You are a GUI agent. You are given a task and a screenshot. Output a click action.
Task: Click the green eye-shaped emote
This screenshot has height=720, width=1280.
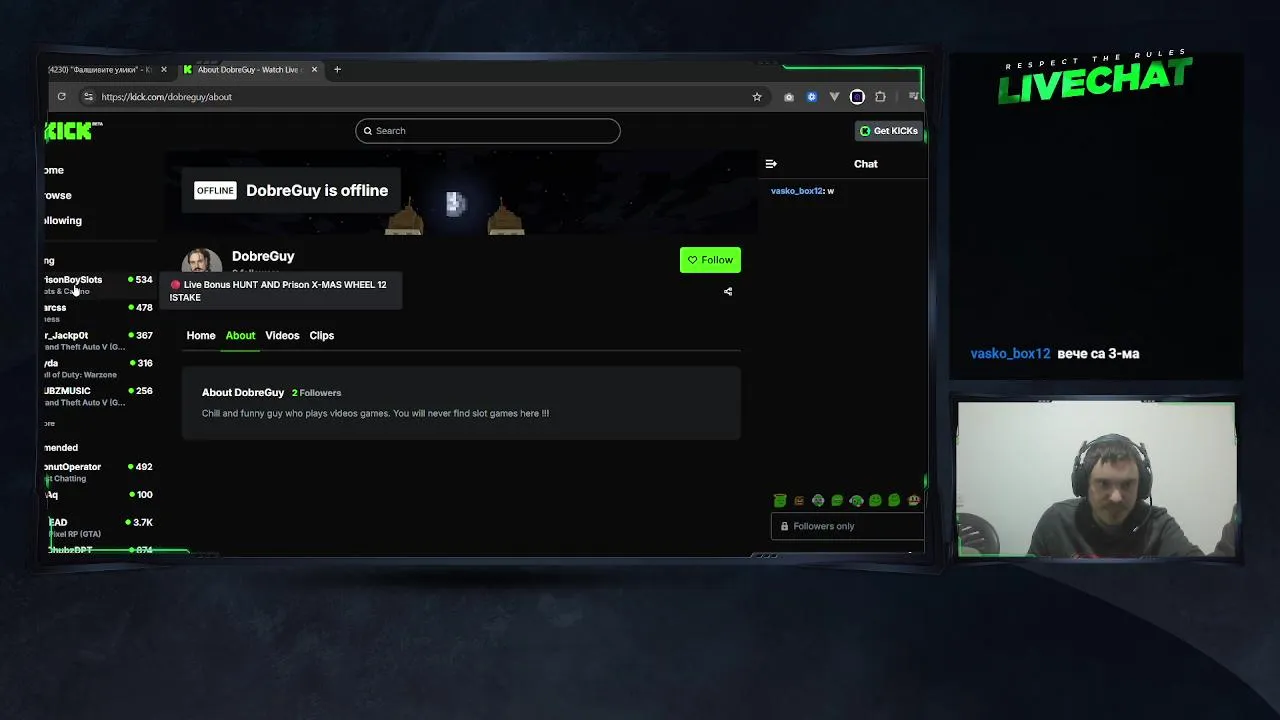(856, 500)
